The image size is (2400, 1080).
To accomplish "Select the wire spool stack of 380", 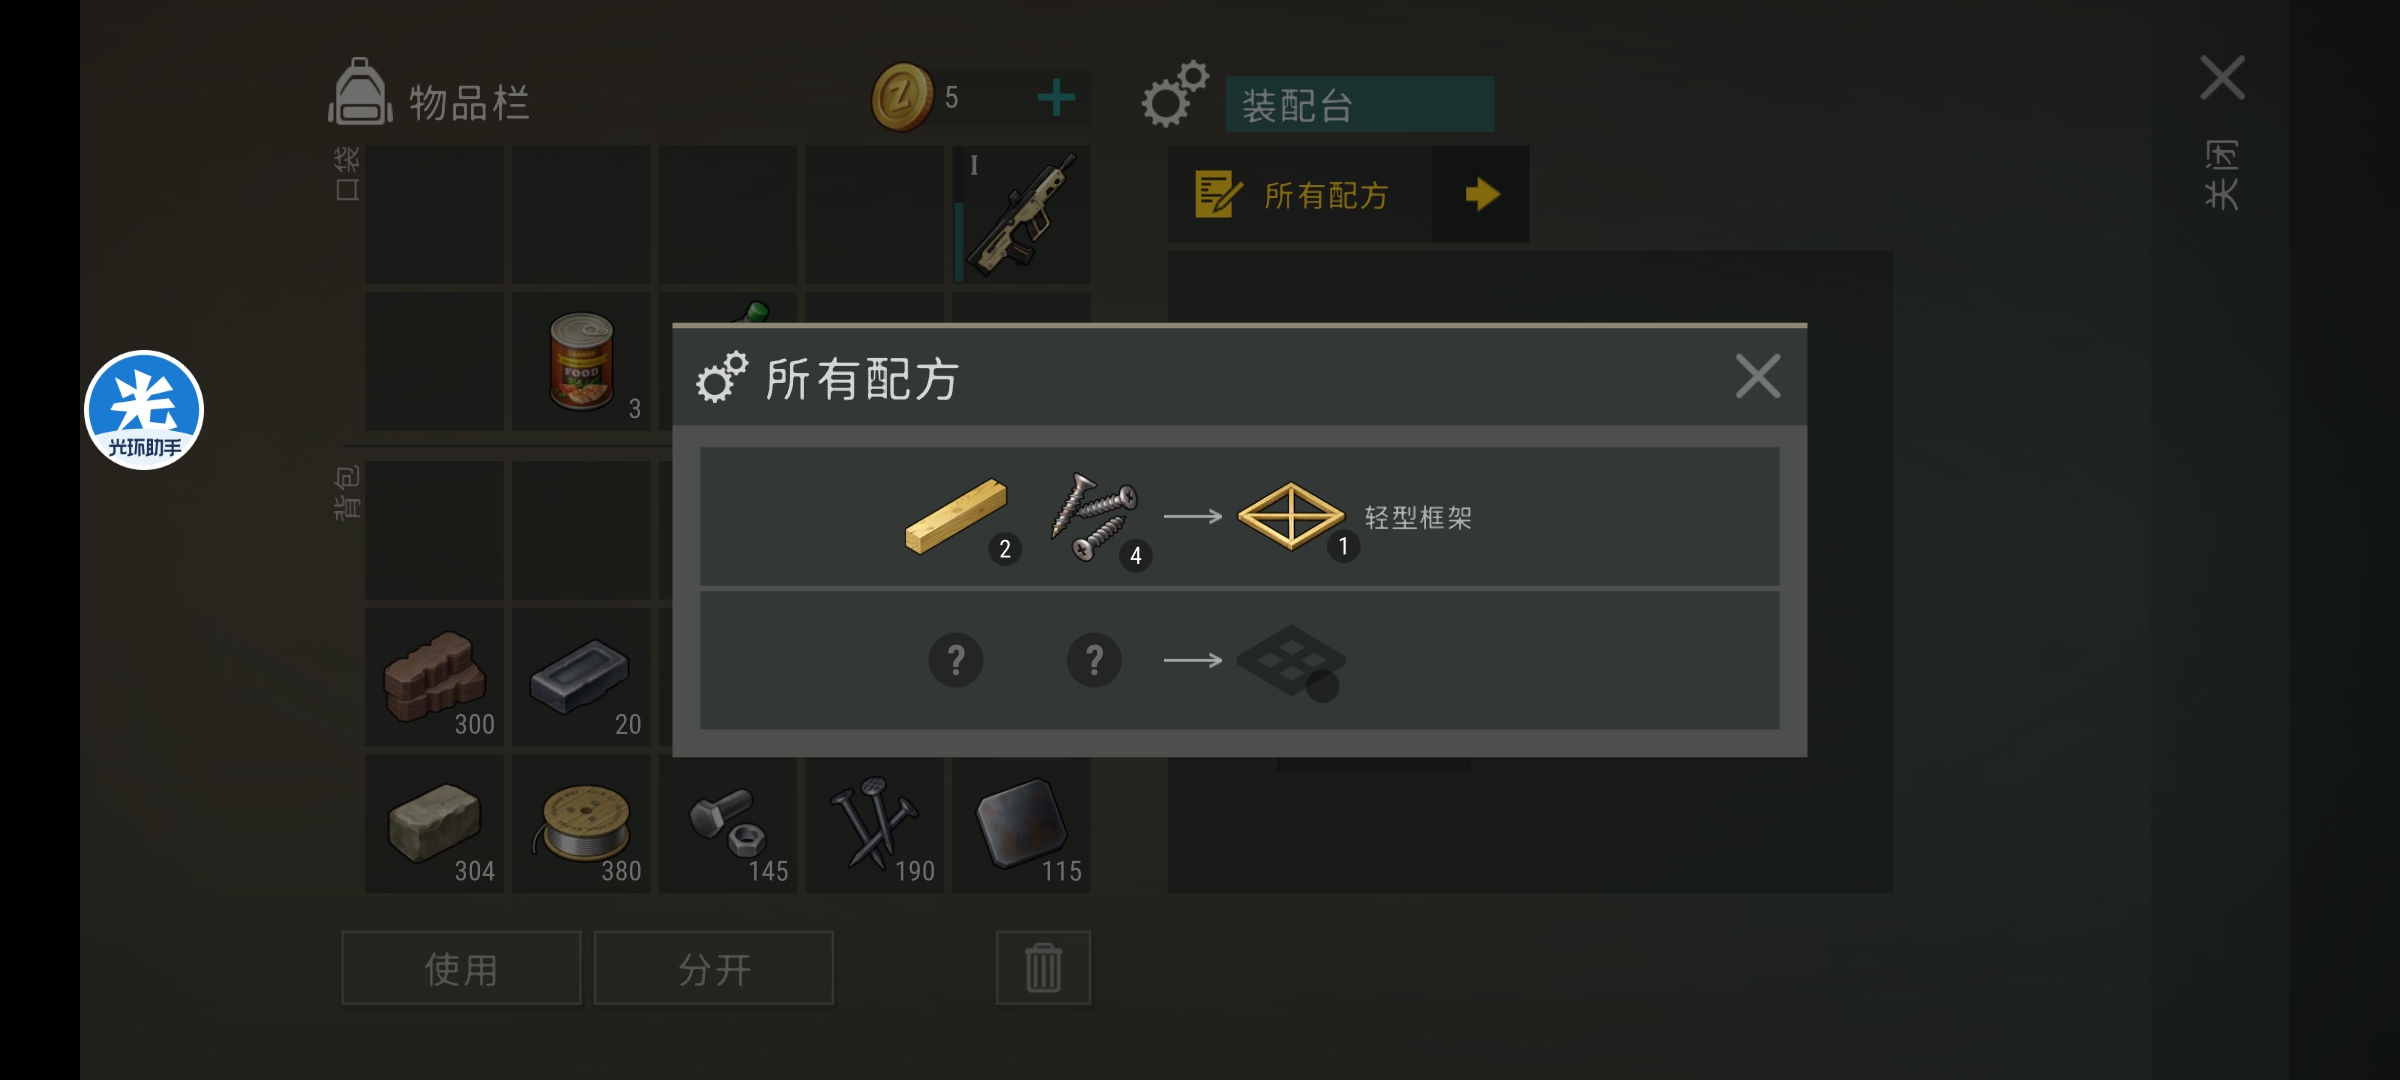I will [581, 824].
